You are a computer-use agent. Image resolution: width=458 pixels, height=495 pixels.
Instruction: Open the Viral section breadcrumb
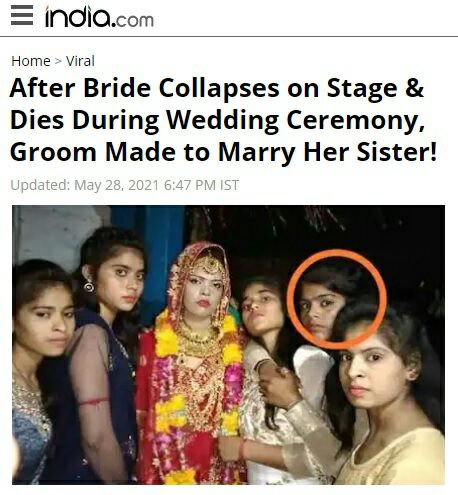click(80, 61)
